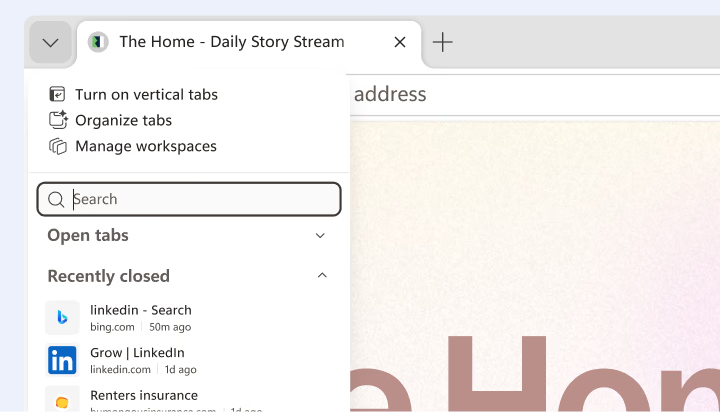
Task: Close The Home - Daily Story Stream tab
Action: pyautogui.click(x=400, y=42)
